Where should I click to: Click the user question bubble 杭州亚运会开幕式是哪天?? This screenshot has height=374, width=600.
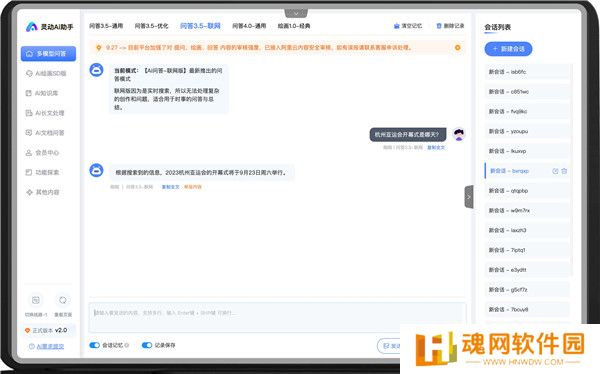point(408,135)
